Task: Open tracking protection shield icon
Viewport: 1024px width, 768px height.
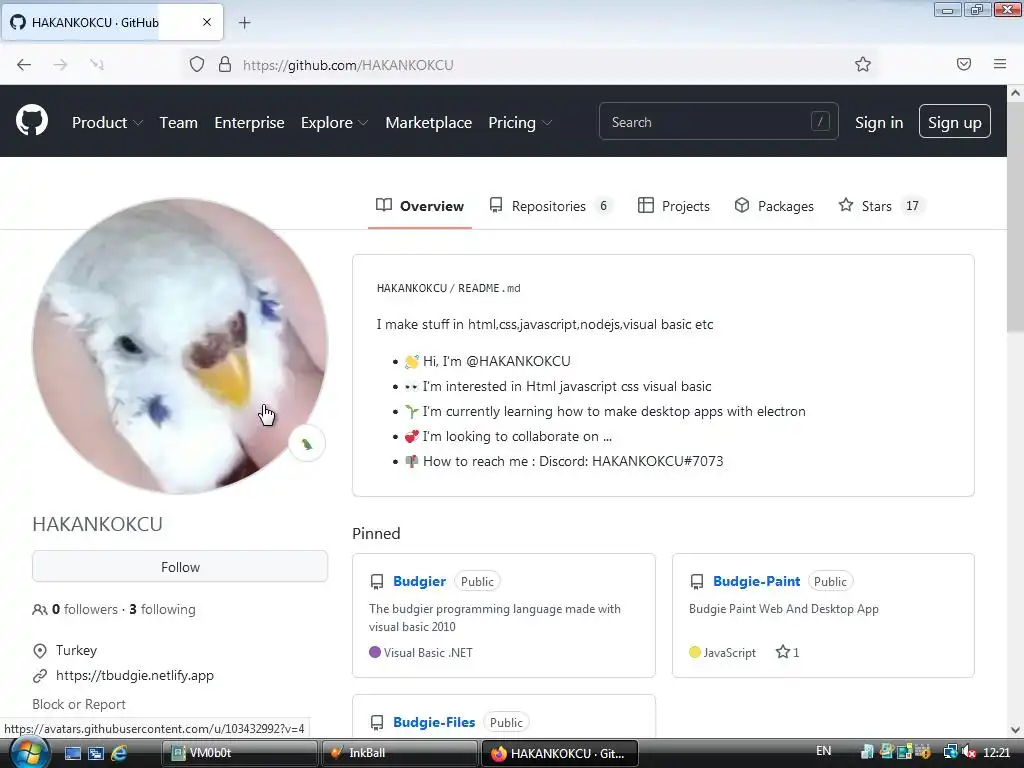Action: pyautogui.click(x=197, y=64)
